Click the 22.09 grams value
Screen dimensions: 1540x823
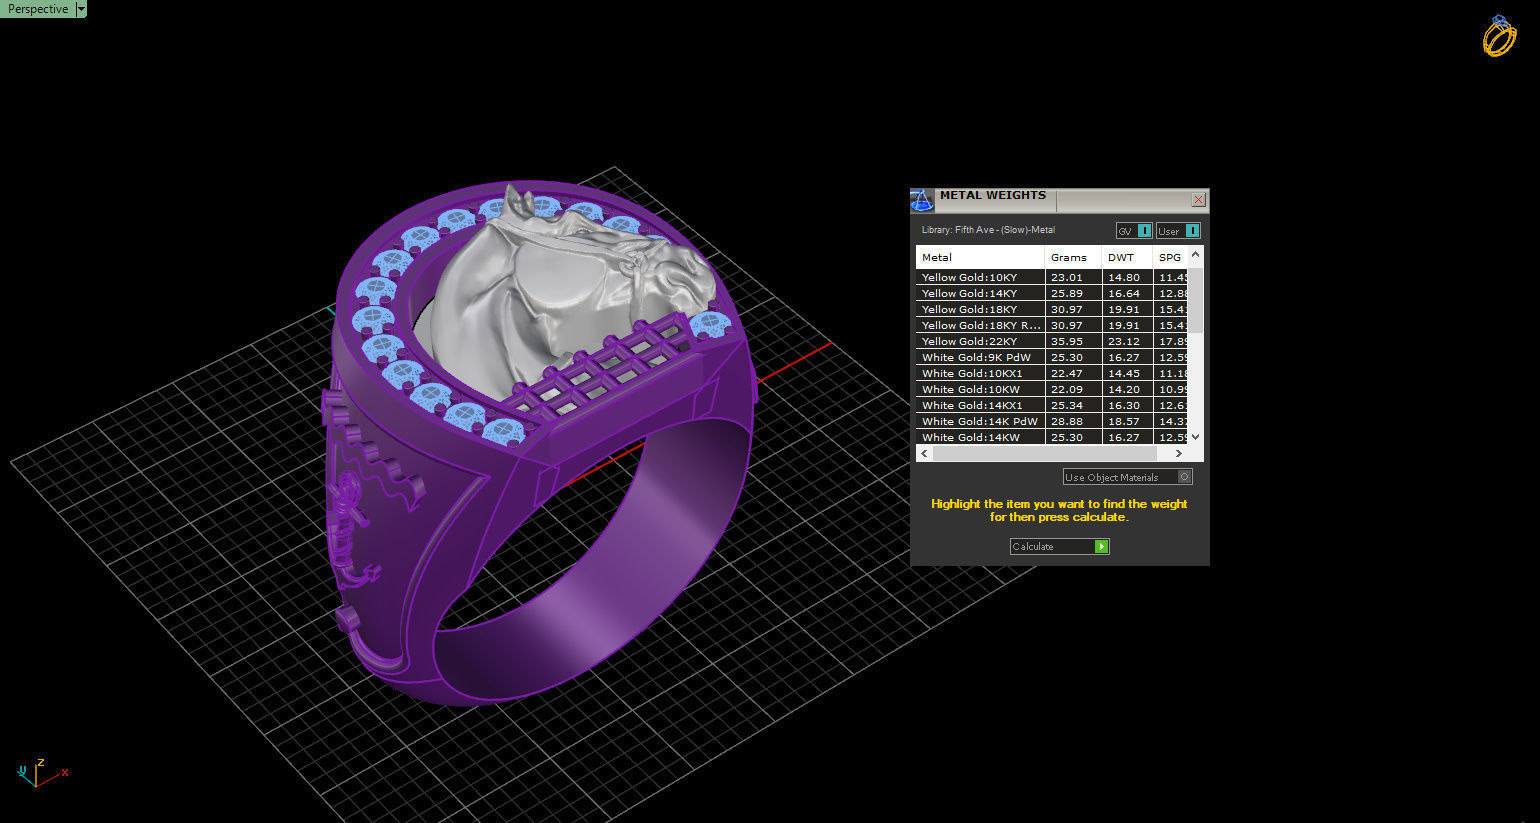click(1066, 389)
